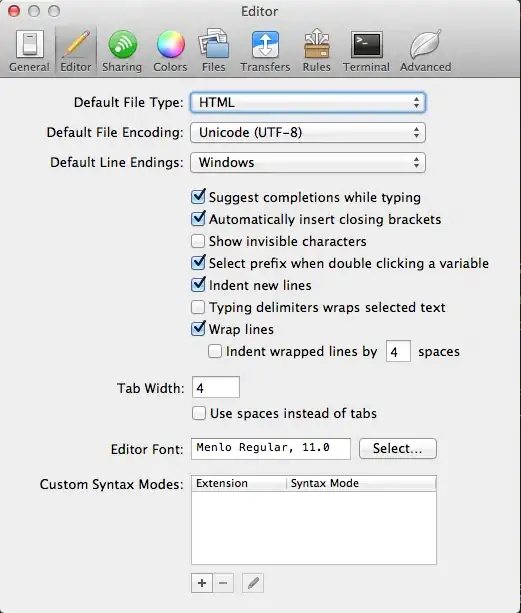Open the Colors preferences pane

click(x=170, y=51)
